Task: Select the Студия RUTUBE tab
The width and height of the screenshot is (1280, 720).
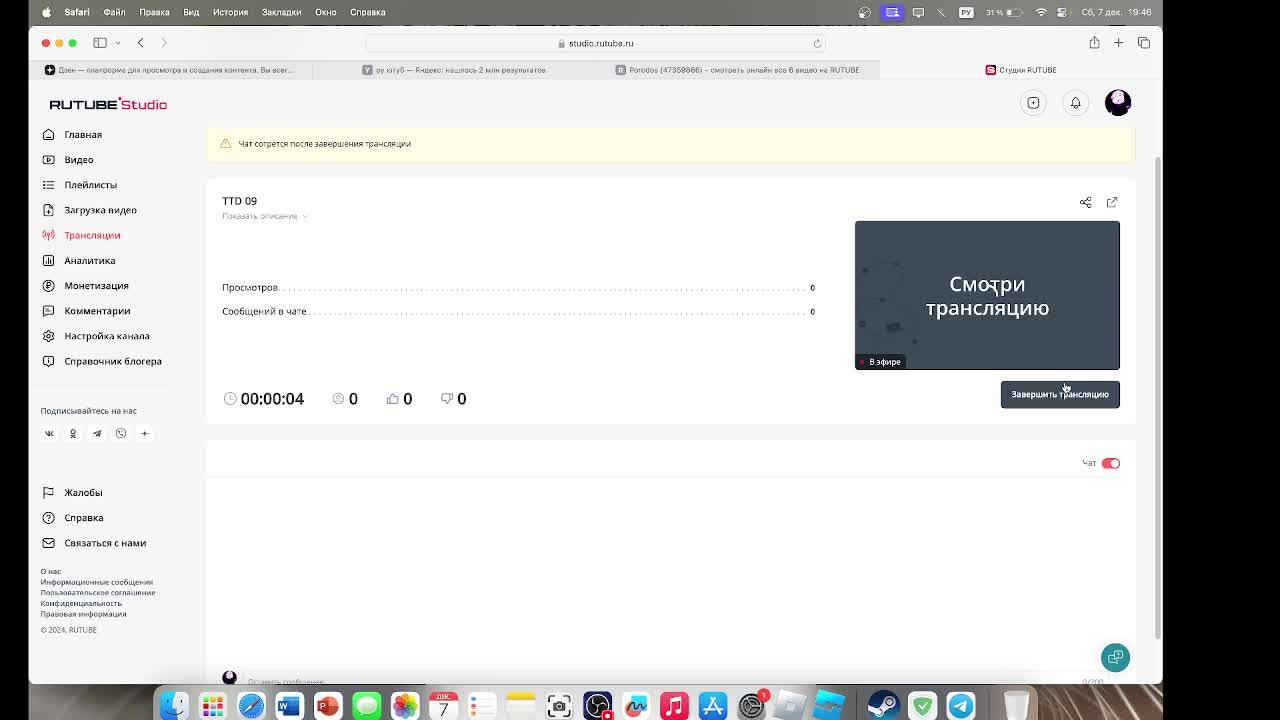Action: tap(1020, 70)
